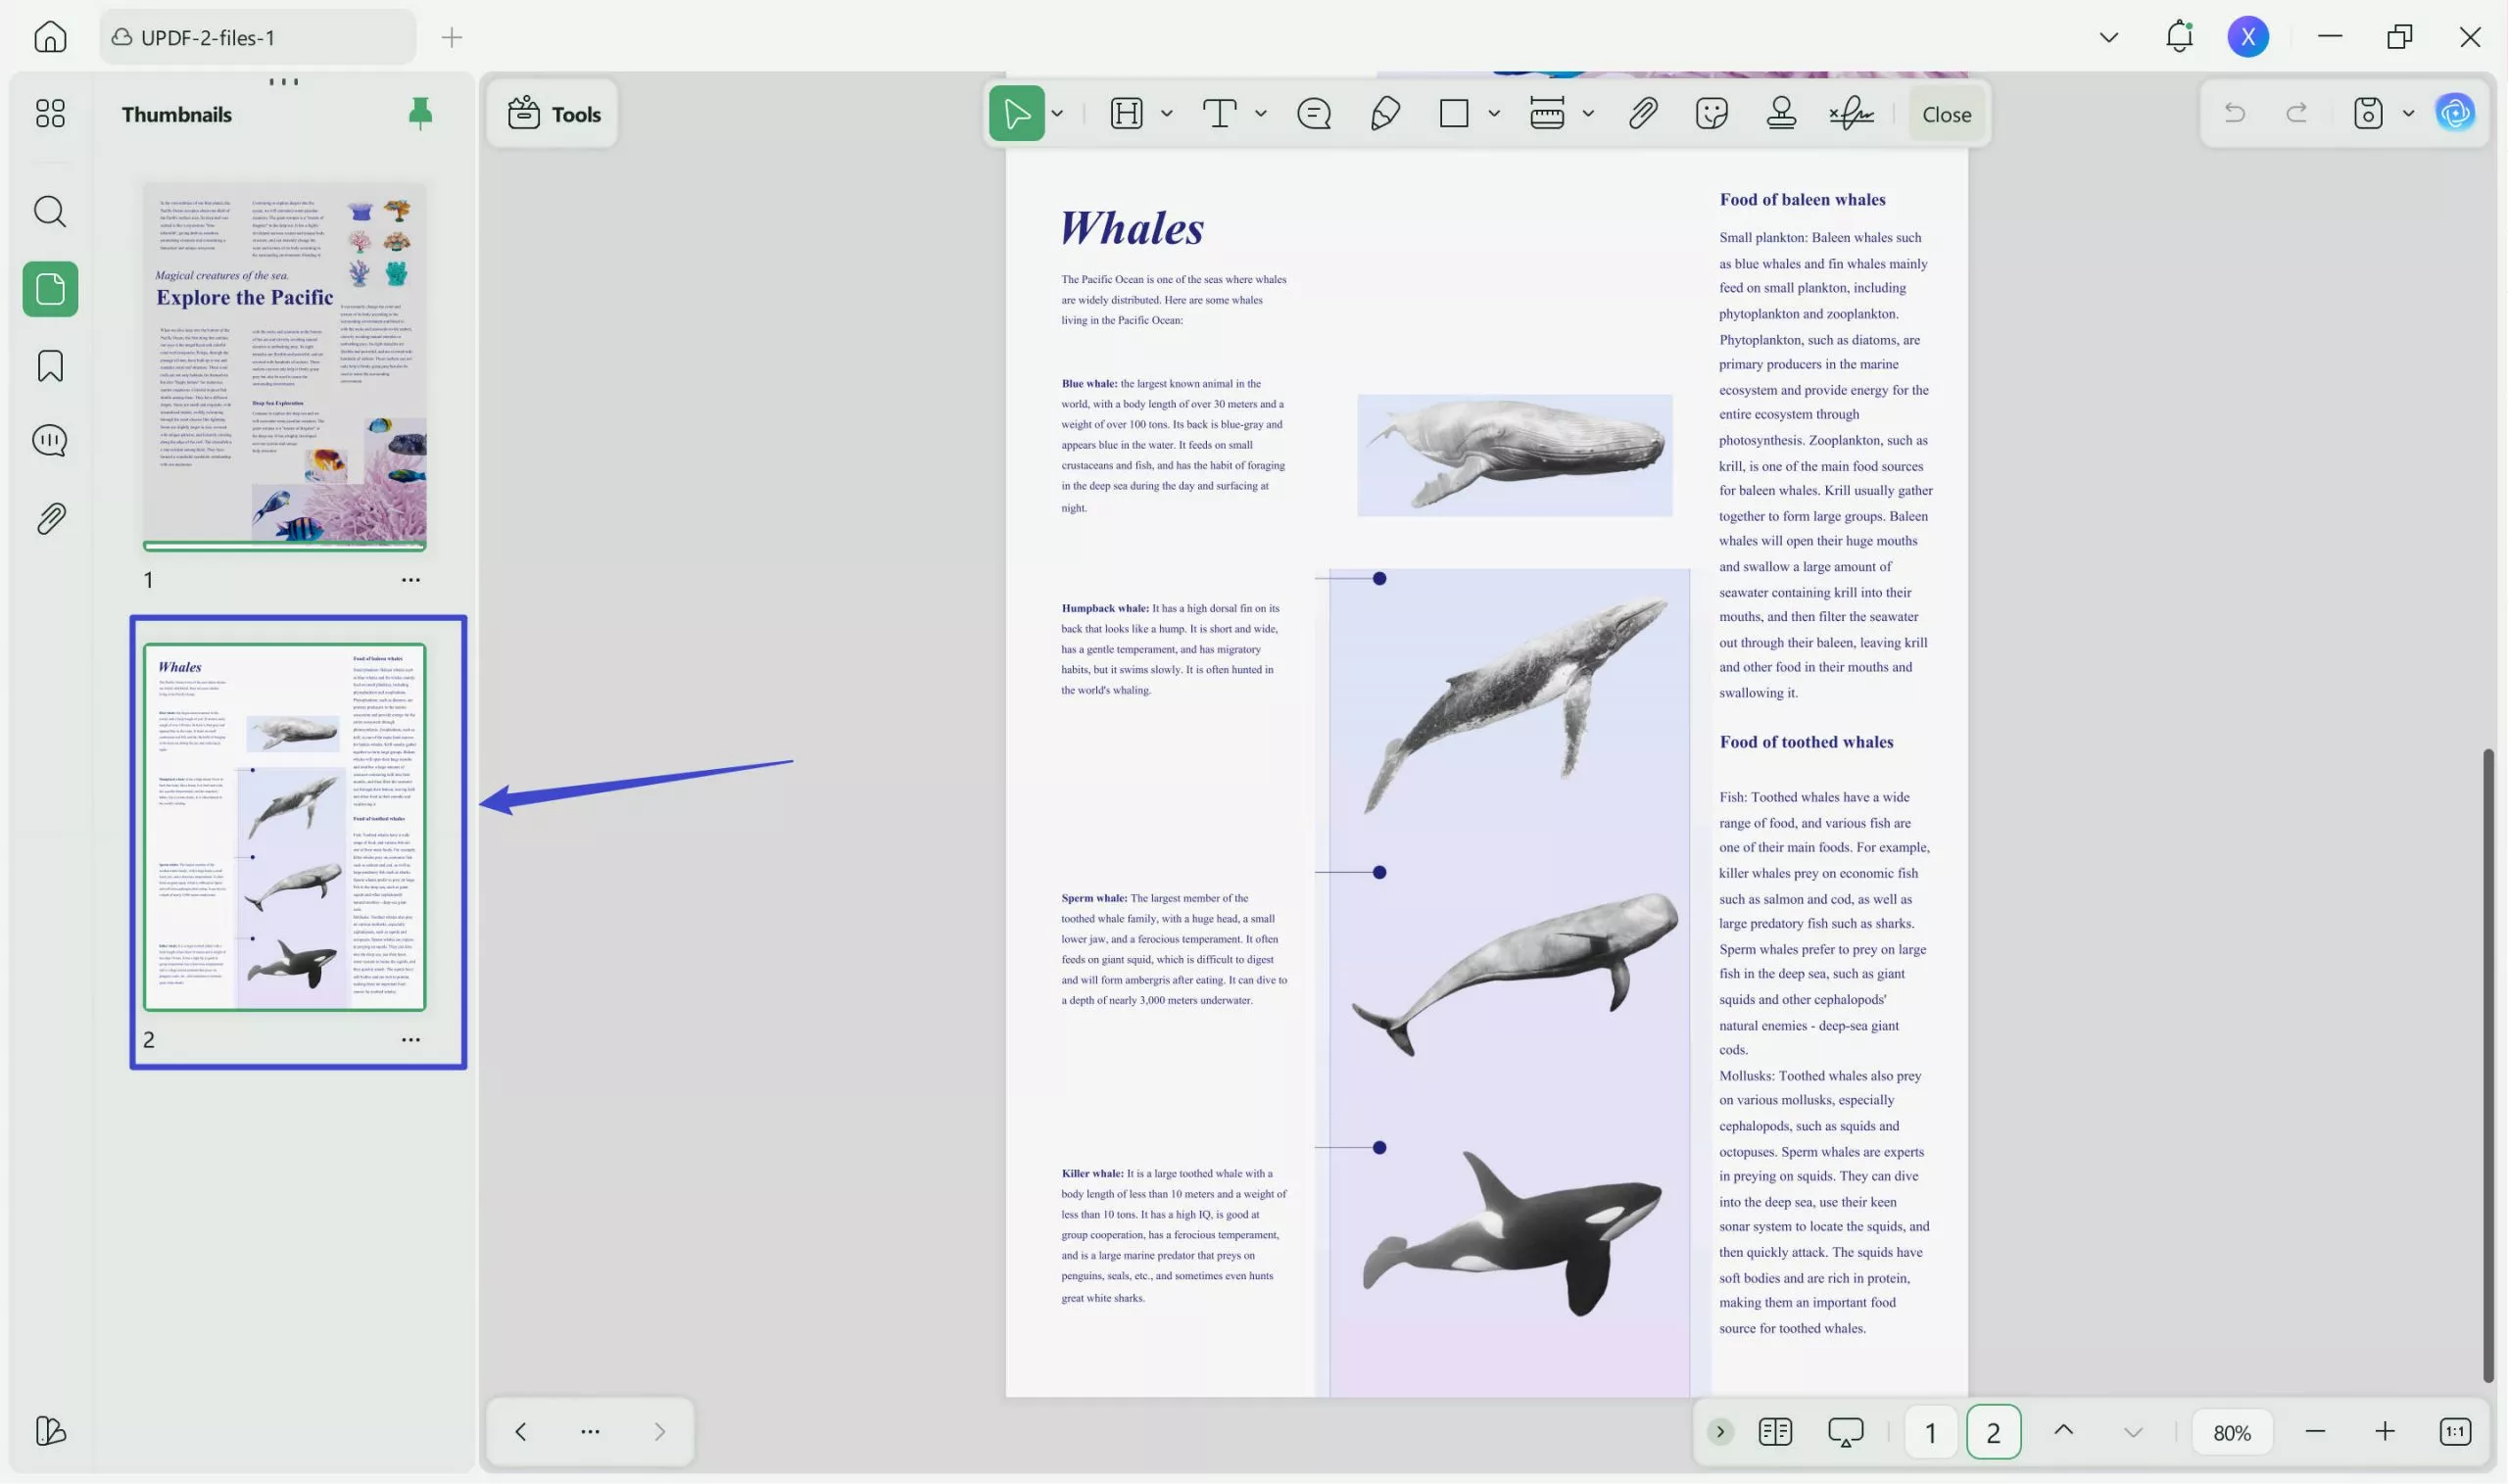Open the Signature tool
This screenshot has height=1484, width=2508.
[1851, 114]
